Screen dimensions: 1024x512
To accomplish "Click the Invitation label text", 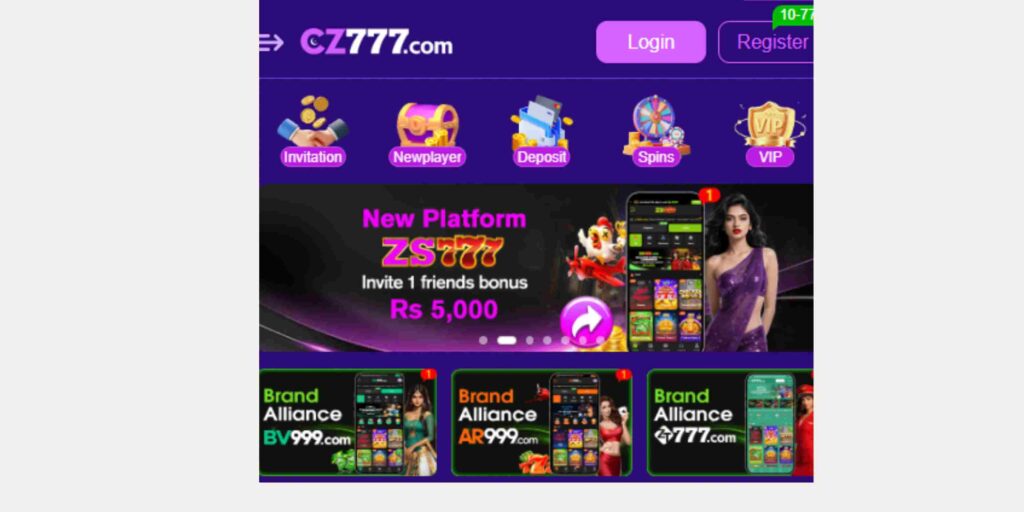I will 312,157.
